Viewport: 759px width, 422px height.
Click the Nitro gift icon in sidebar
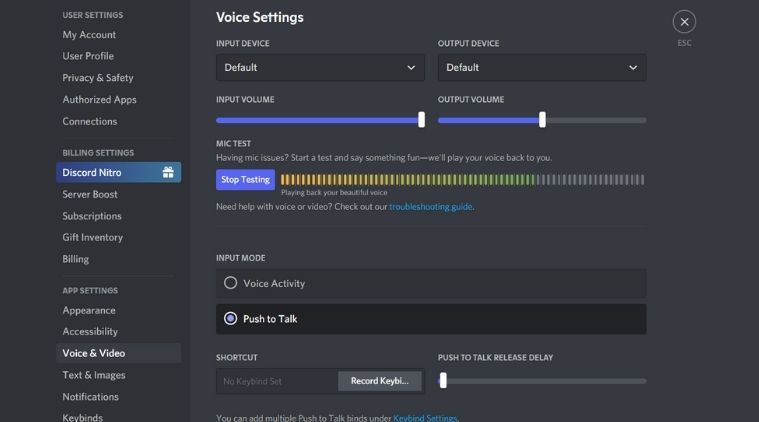tap(168, 173)
